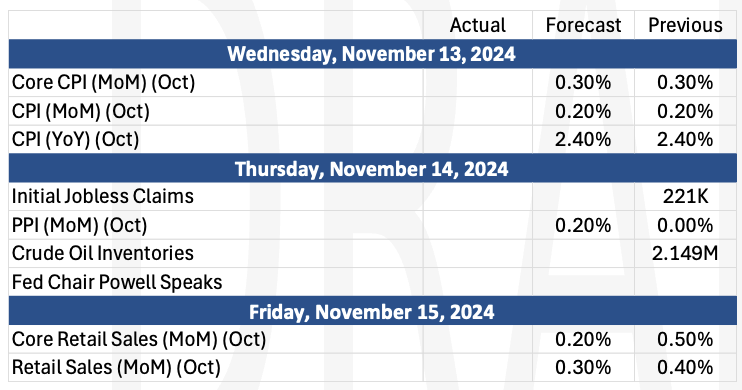Select the CPI (MoM) (Oct) row label

click(81, 112)
